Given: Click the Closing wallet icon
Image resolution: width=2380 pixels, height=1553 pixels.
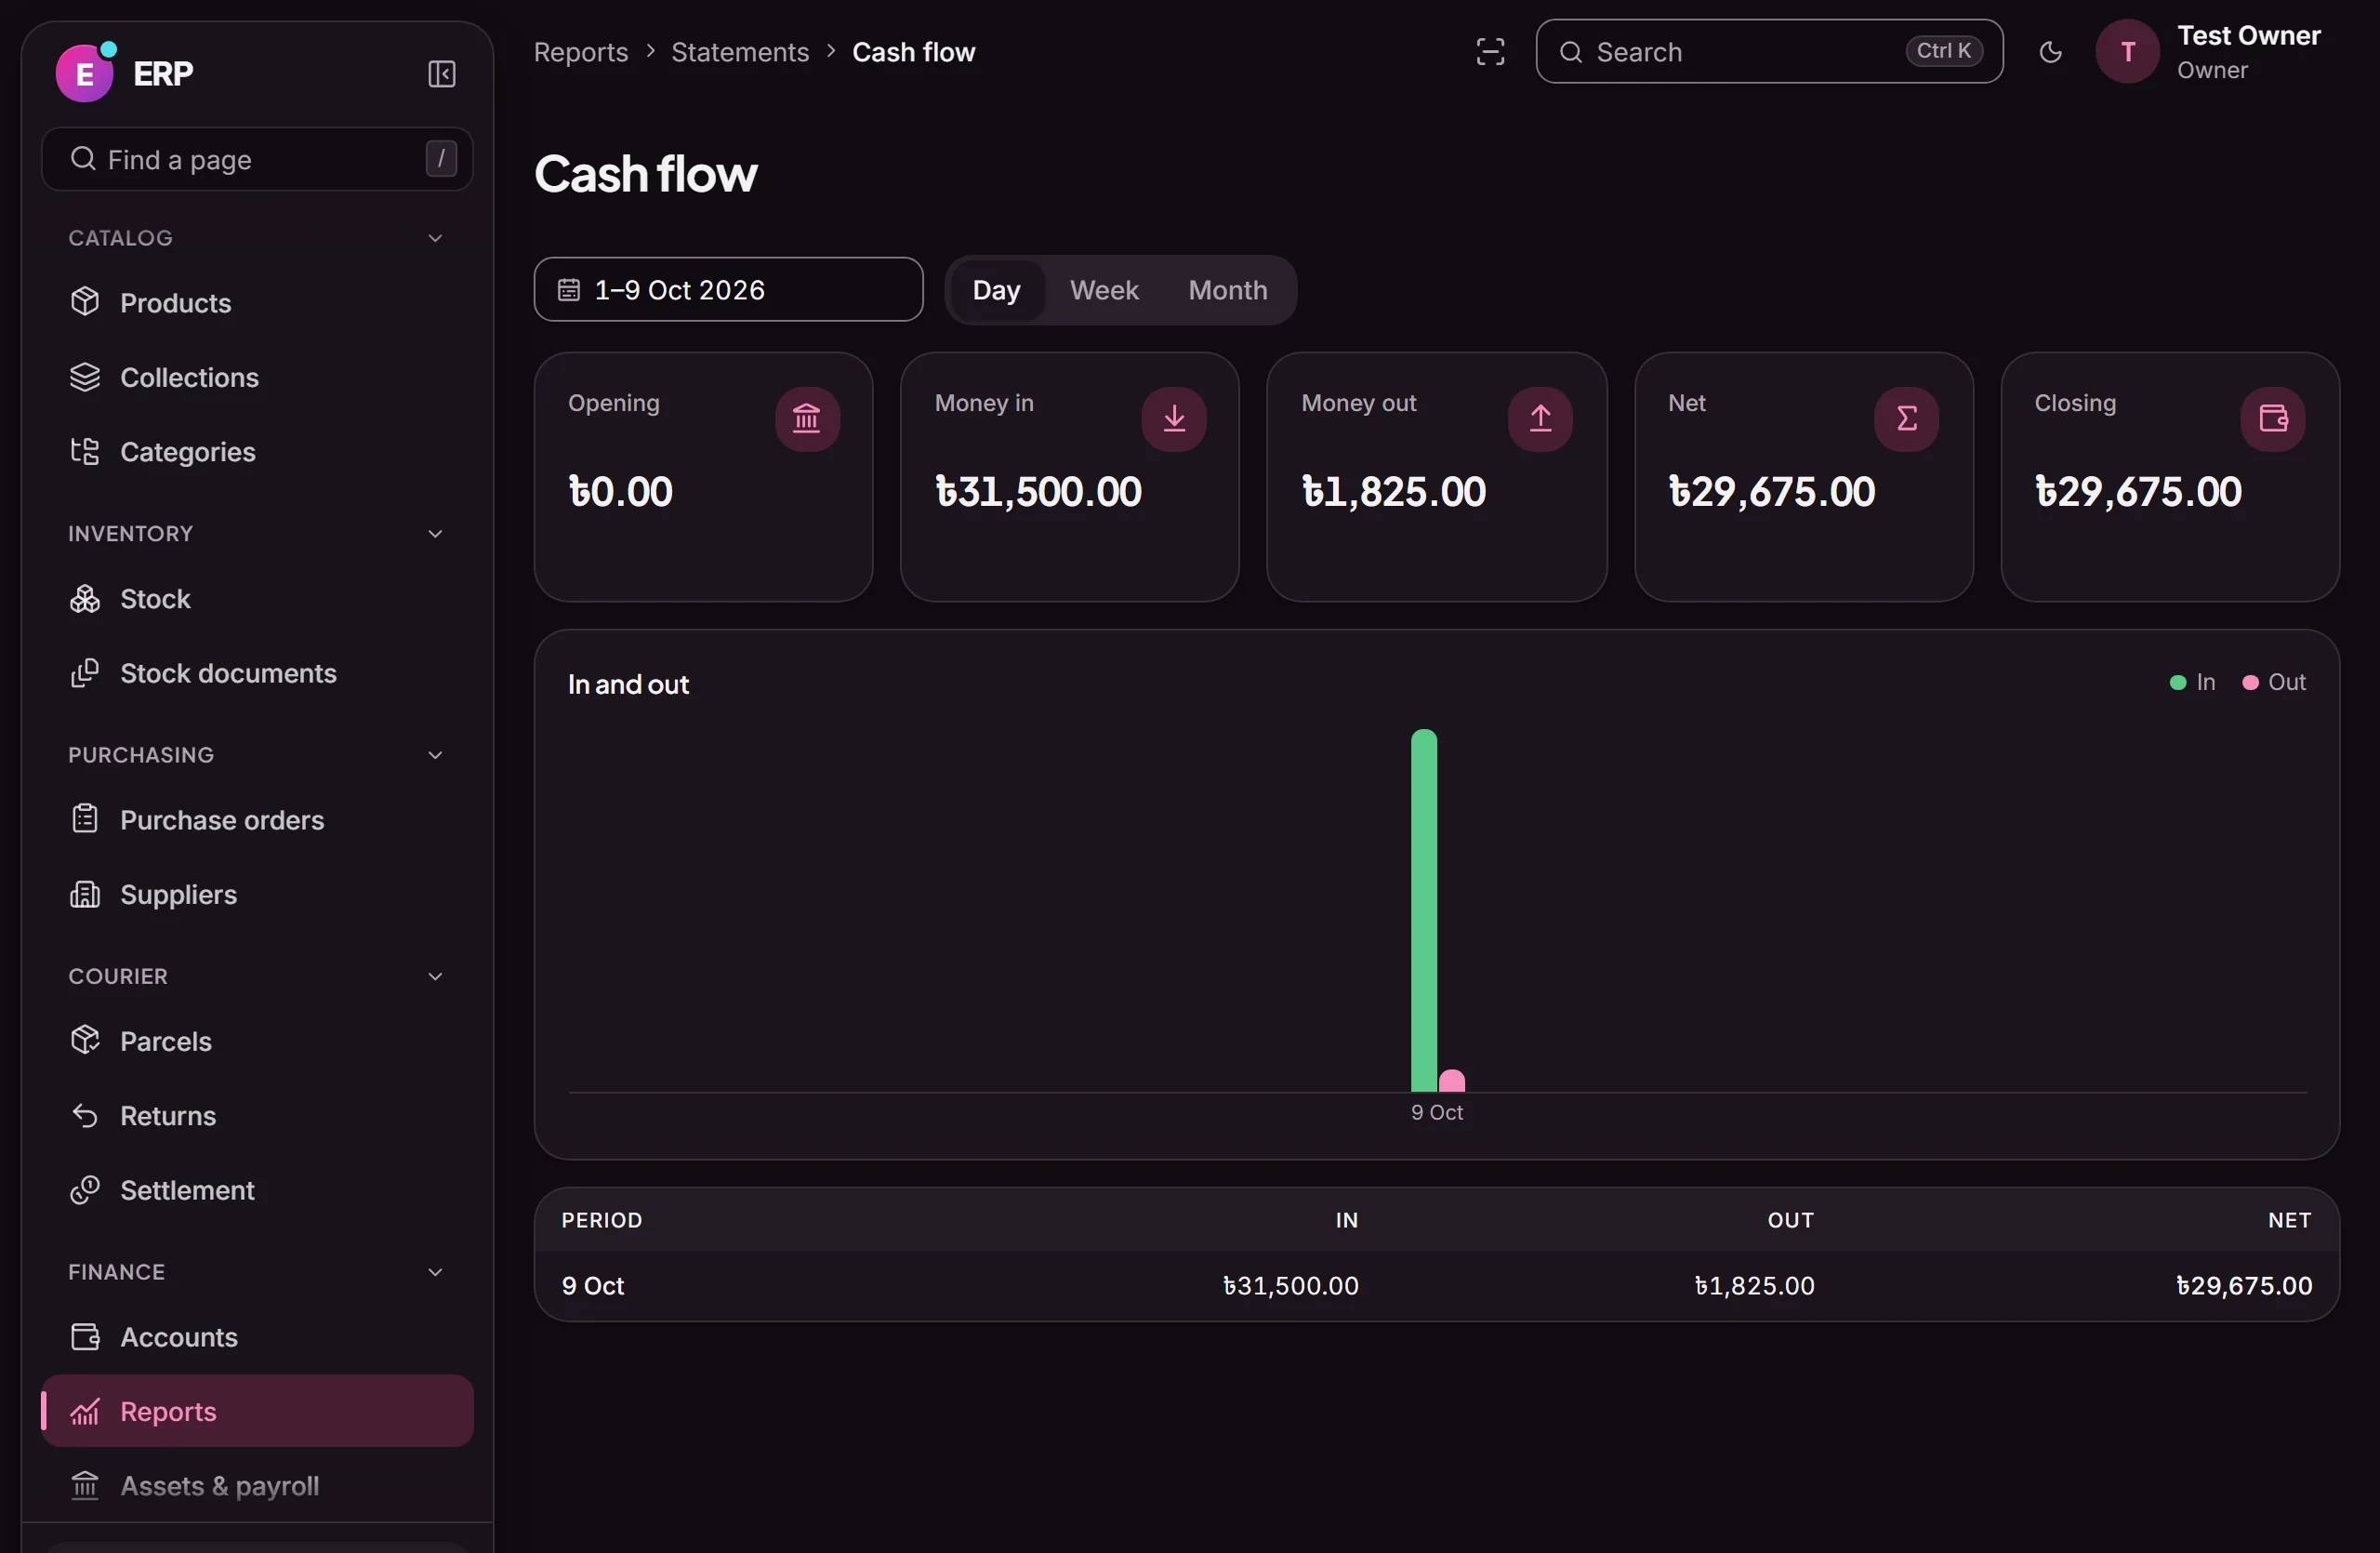Looking at the screenshot, I should 2273,419.
